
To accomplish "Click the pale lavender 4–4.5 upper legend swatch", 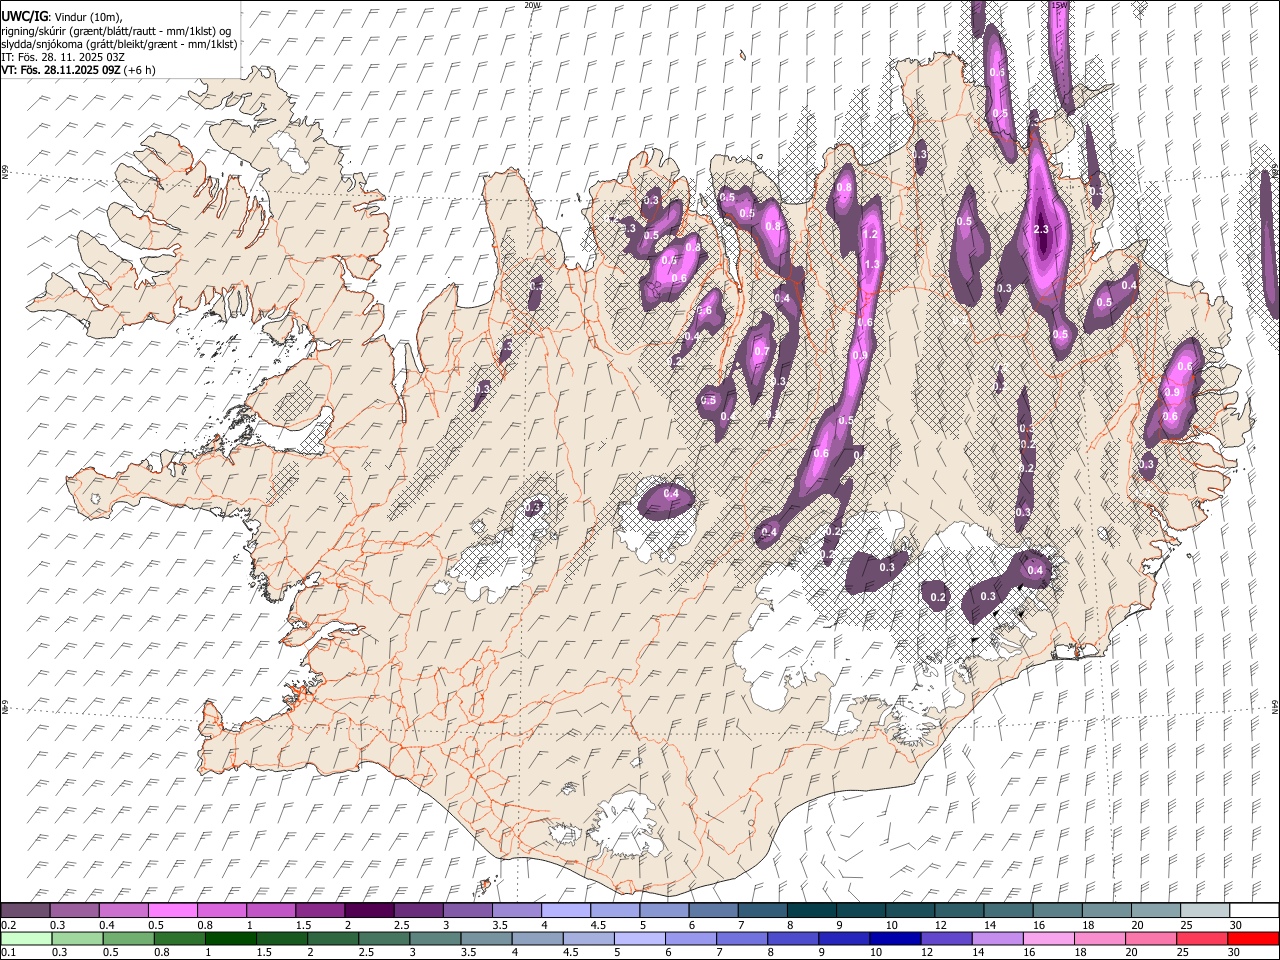I will point(566,910).
